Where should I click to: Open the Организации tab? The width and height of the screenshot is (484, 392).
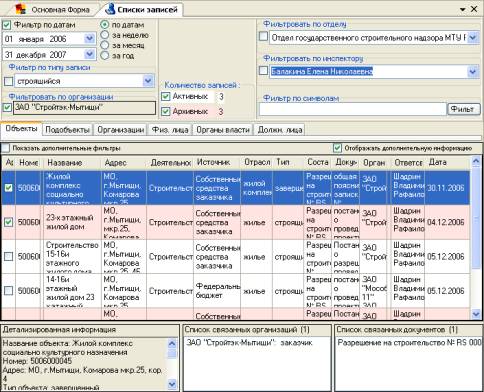pyautogui.click(x=120, y=130)
